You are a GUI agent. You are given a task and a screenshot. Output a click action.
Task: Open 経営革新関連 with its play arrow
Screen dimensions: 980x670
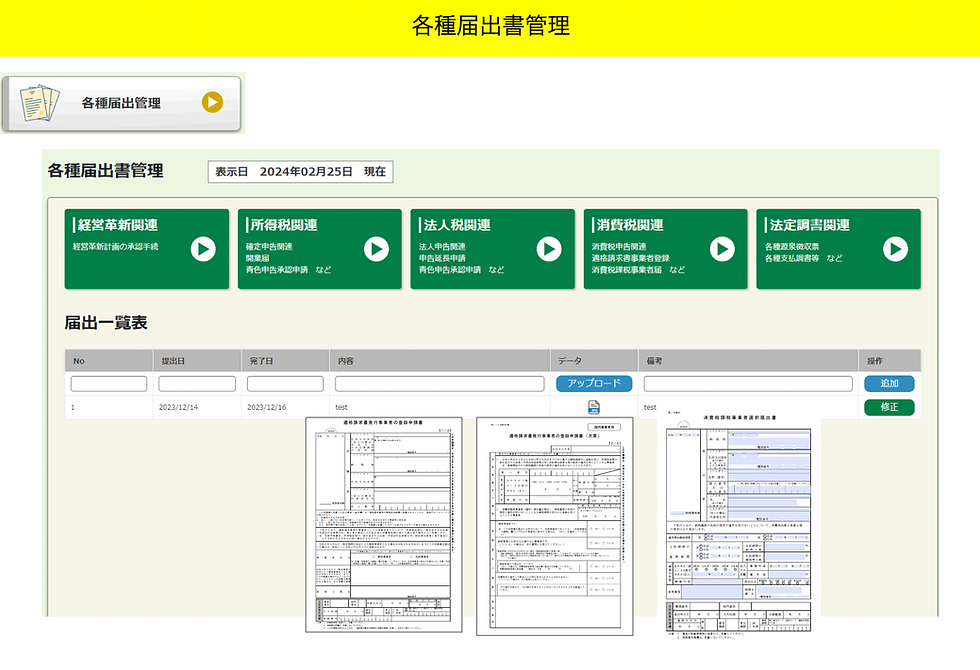coord(203,249)
